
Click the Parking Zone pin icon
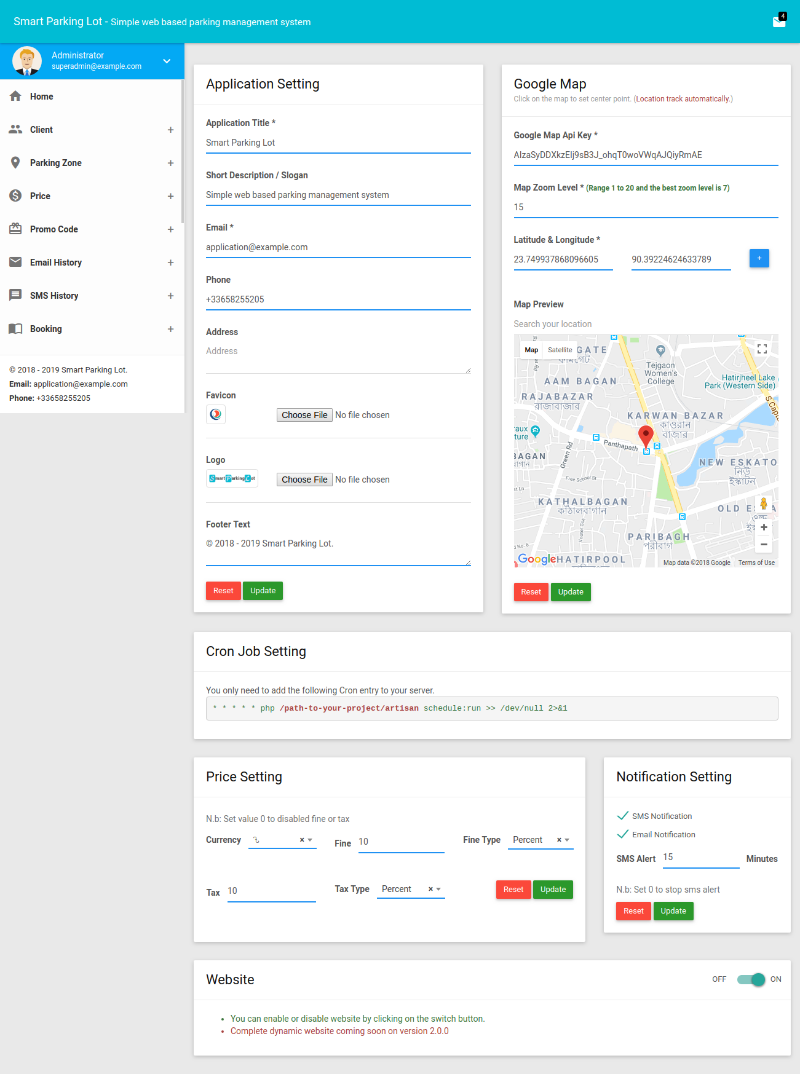pyautogui.click(x=15, y=163)
